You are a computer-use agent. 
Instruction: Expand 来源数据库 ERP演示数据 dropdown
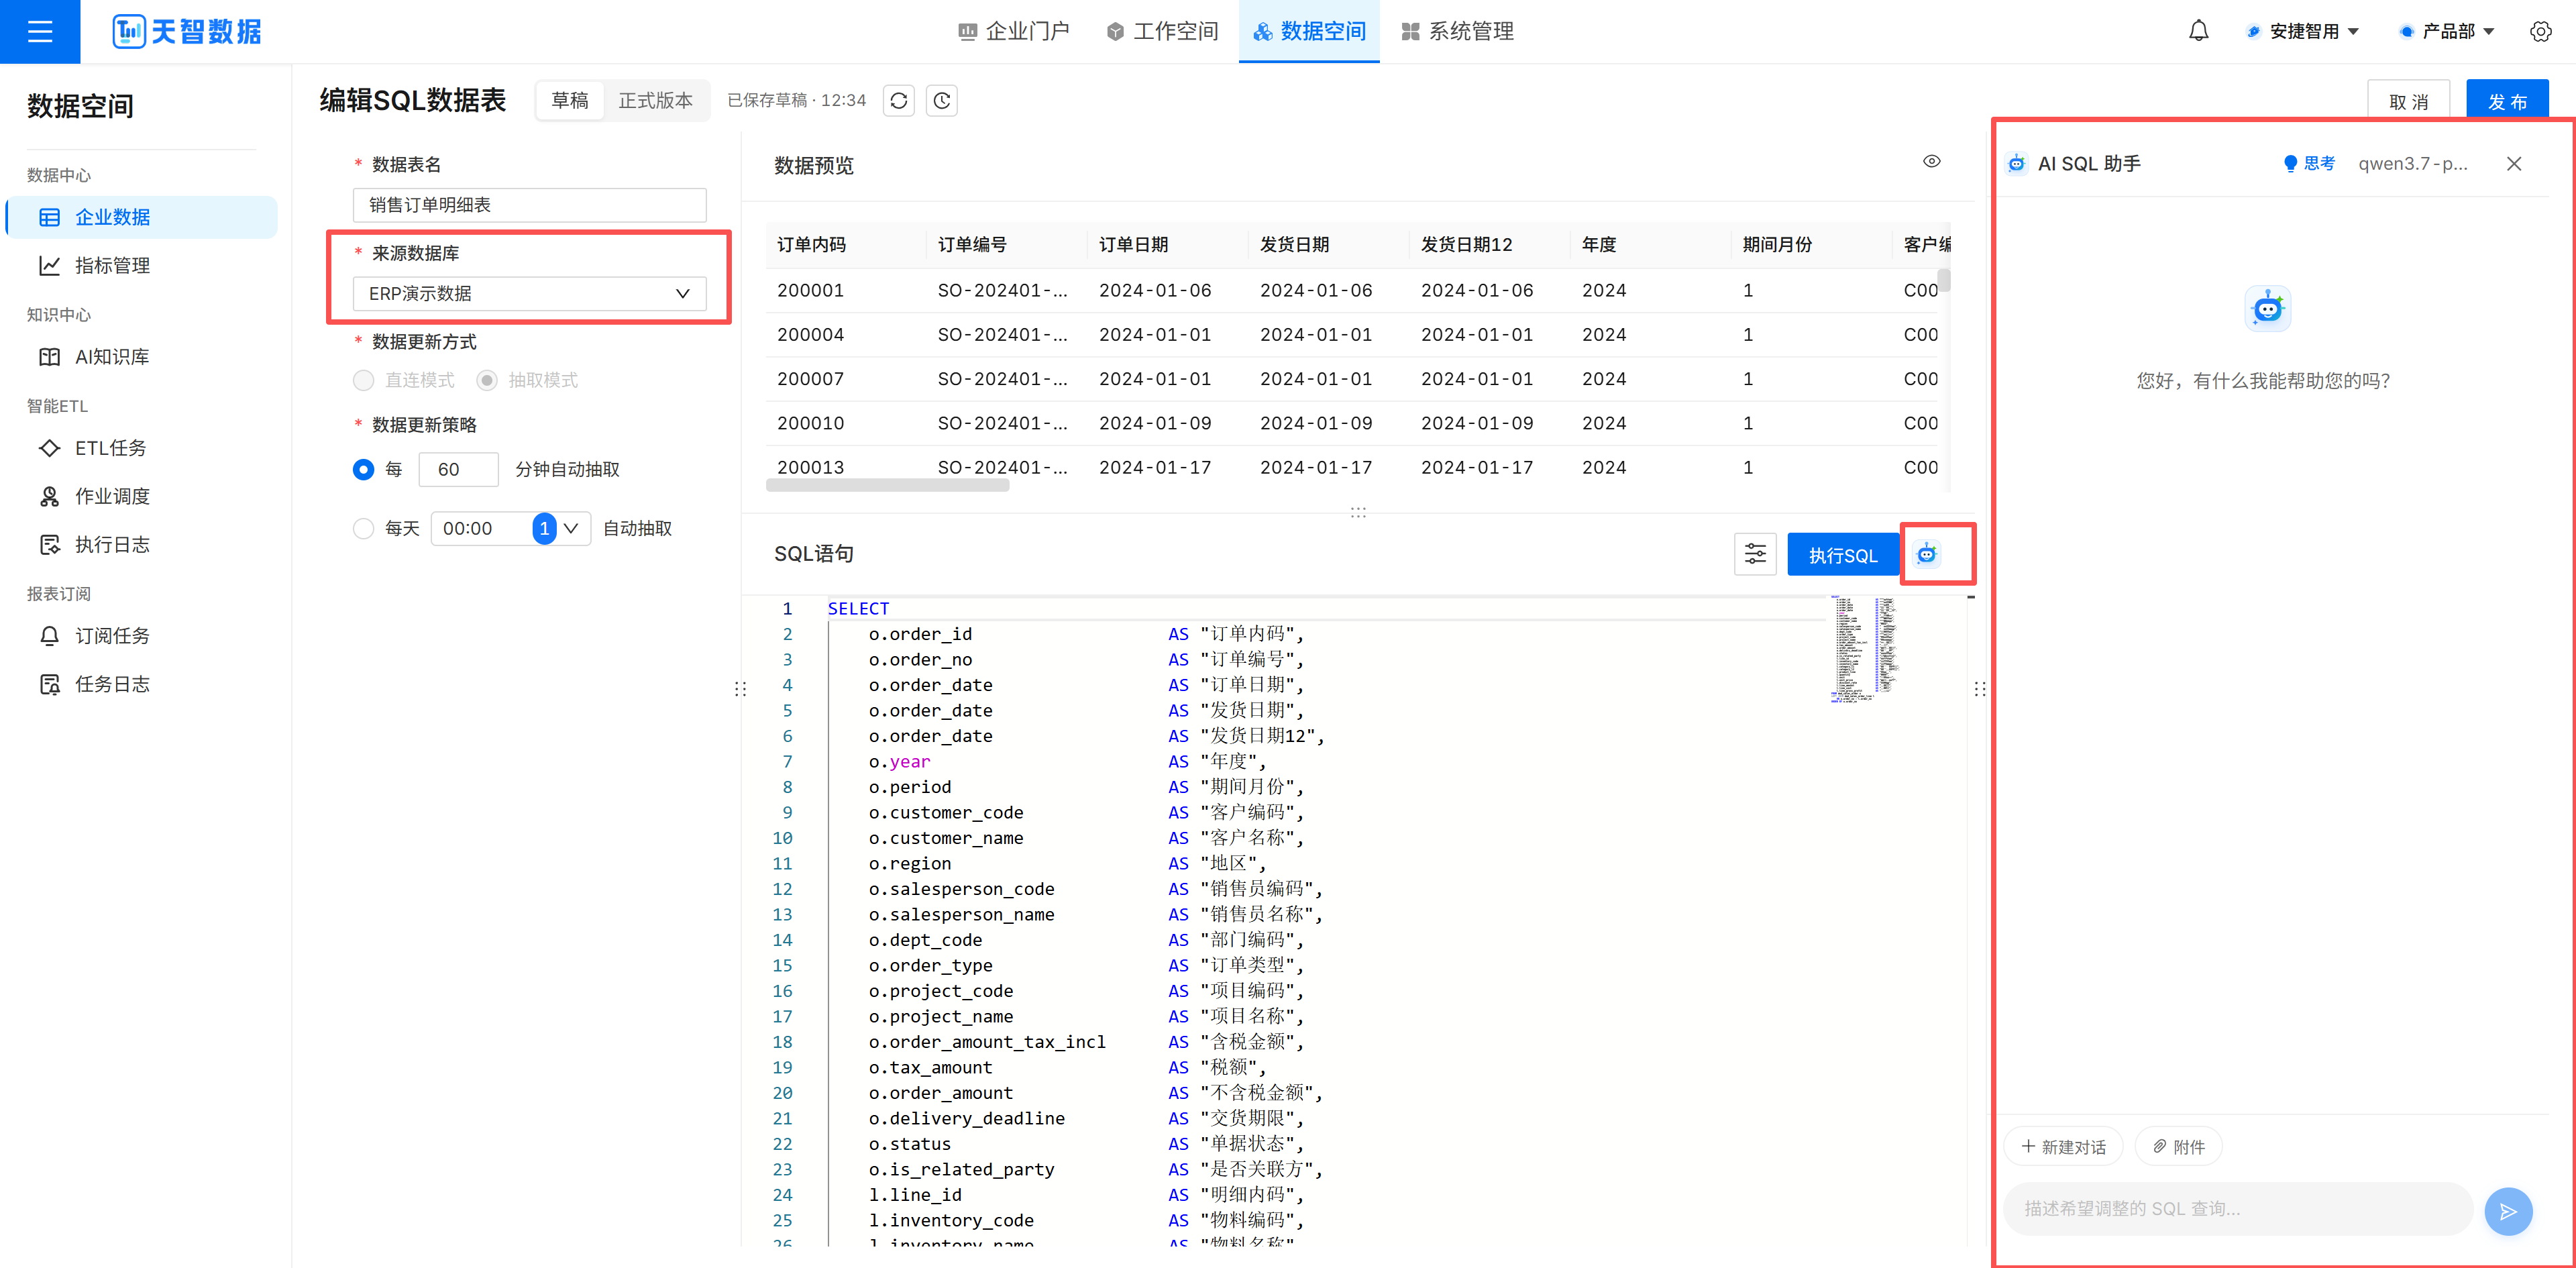pyautogui.click(x=529, y=293)
